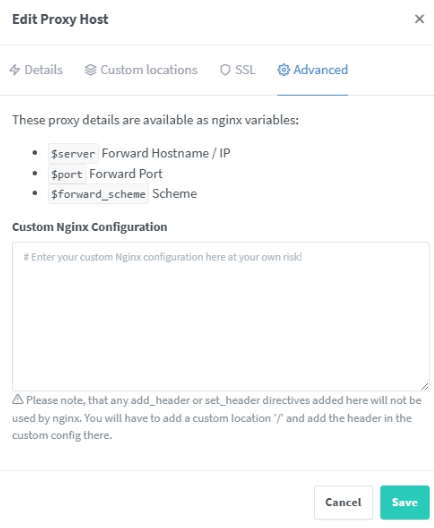434x528 pixels.
Task: Click the Save button
Action: coord(405,502)
